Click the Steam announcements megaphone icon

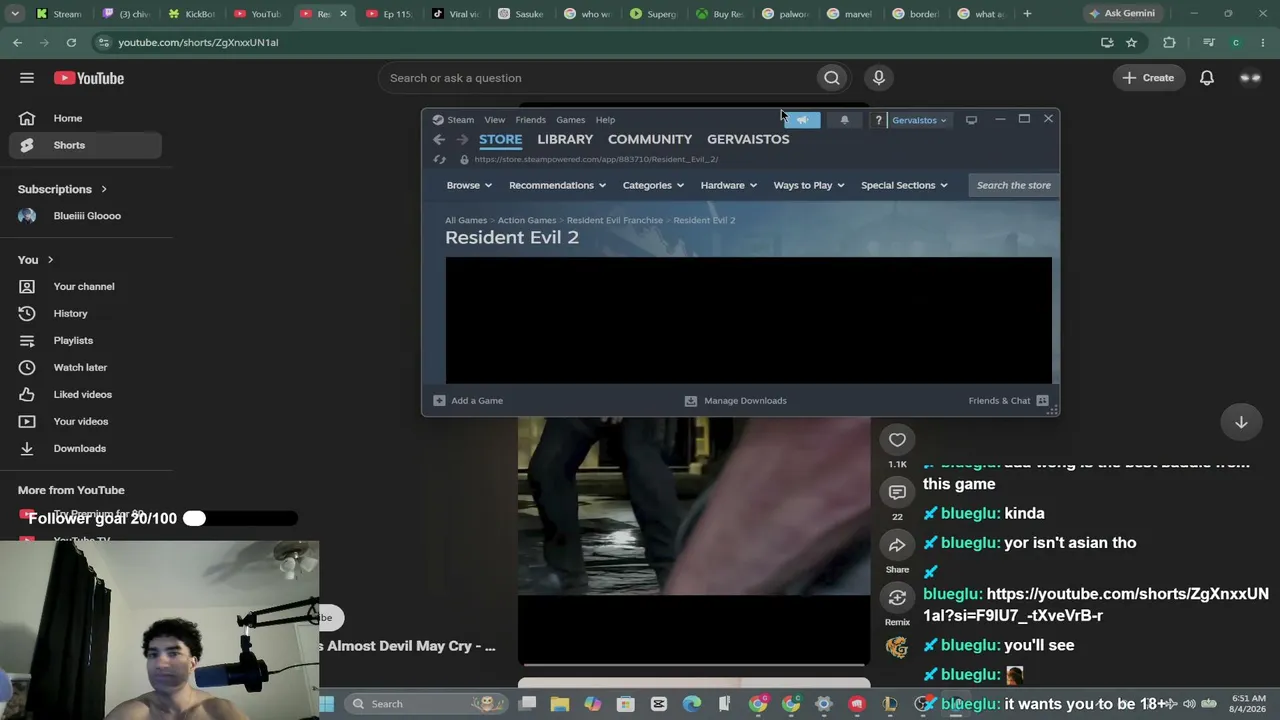(802, 120)
